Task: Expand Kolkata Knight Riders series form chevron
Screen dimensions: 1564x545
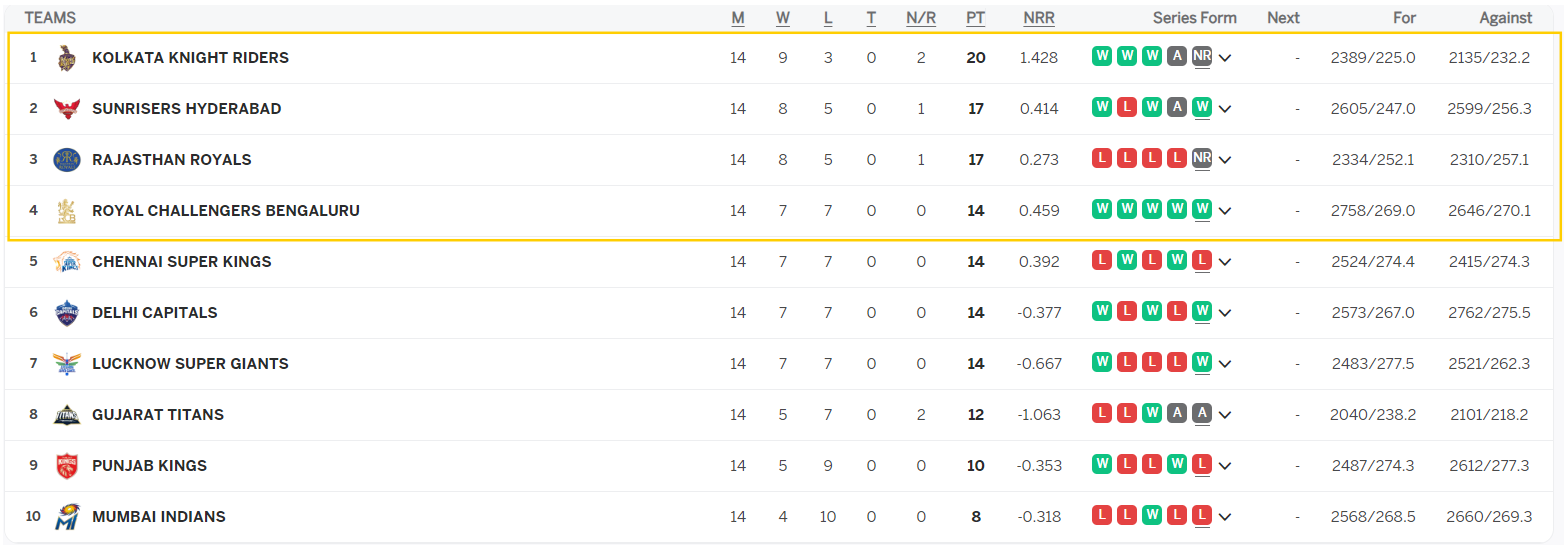Action: point(1225,58)
